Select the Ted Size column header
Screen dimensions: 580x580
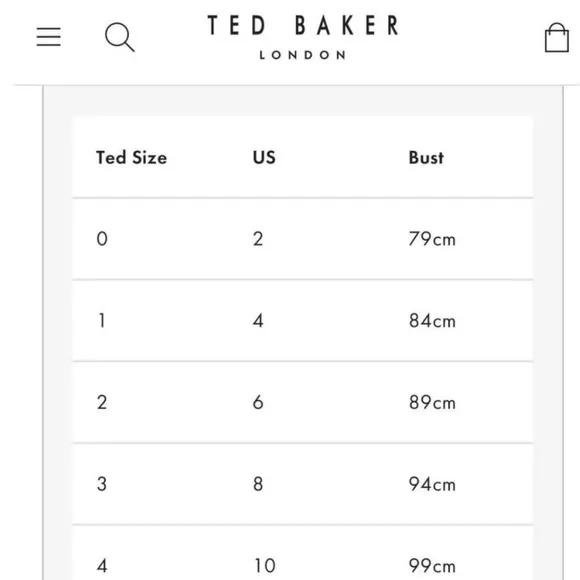point(131,158)
